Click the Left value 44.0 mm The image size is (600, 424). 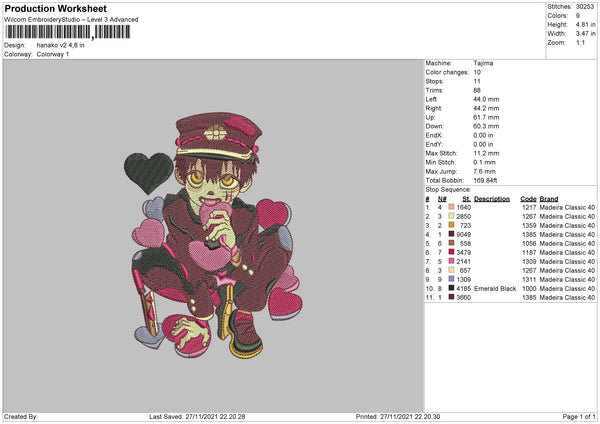pyautogui.click(x=486, y=99)
